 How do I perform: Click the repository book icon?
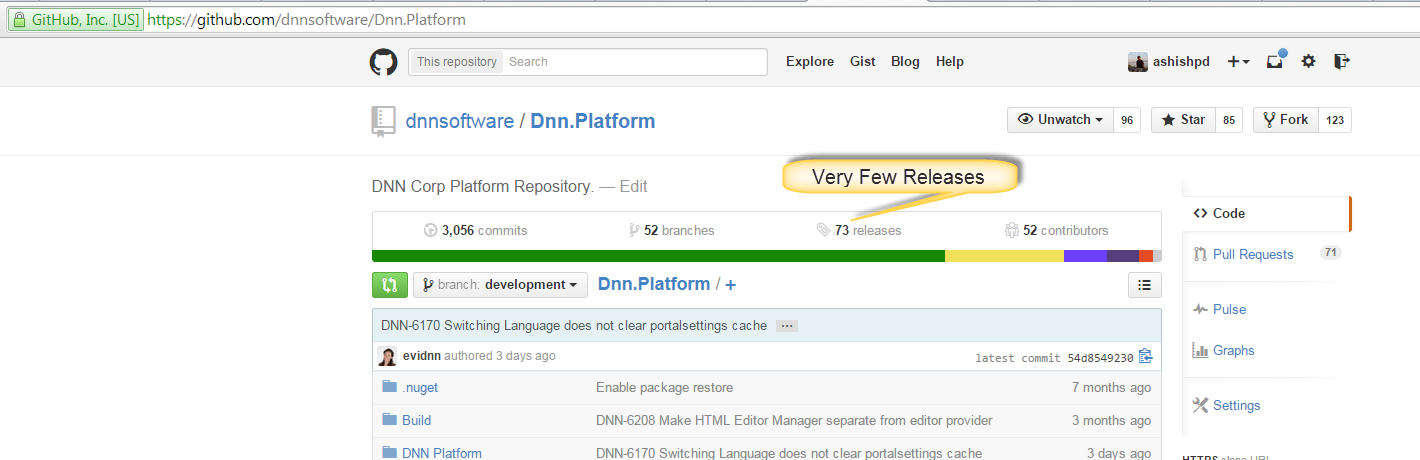pos(383,121)
